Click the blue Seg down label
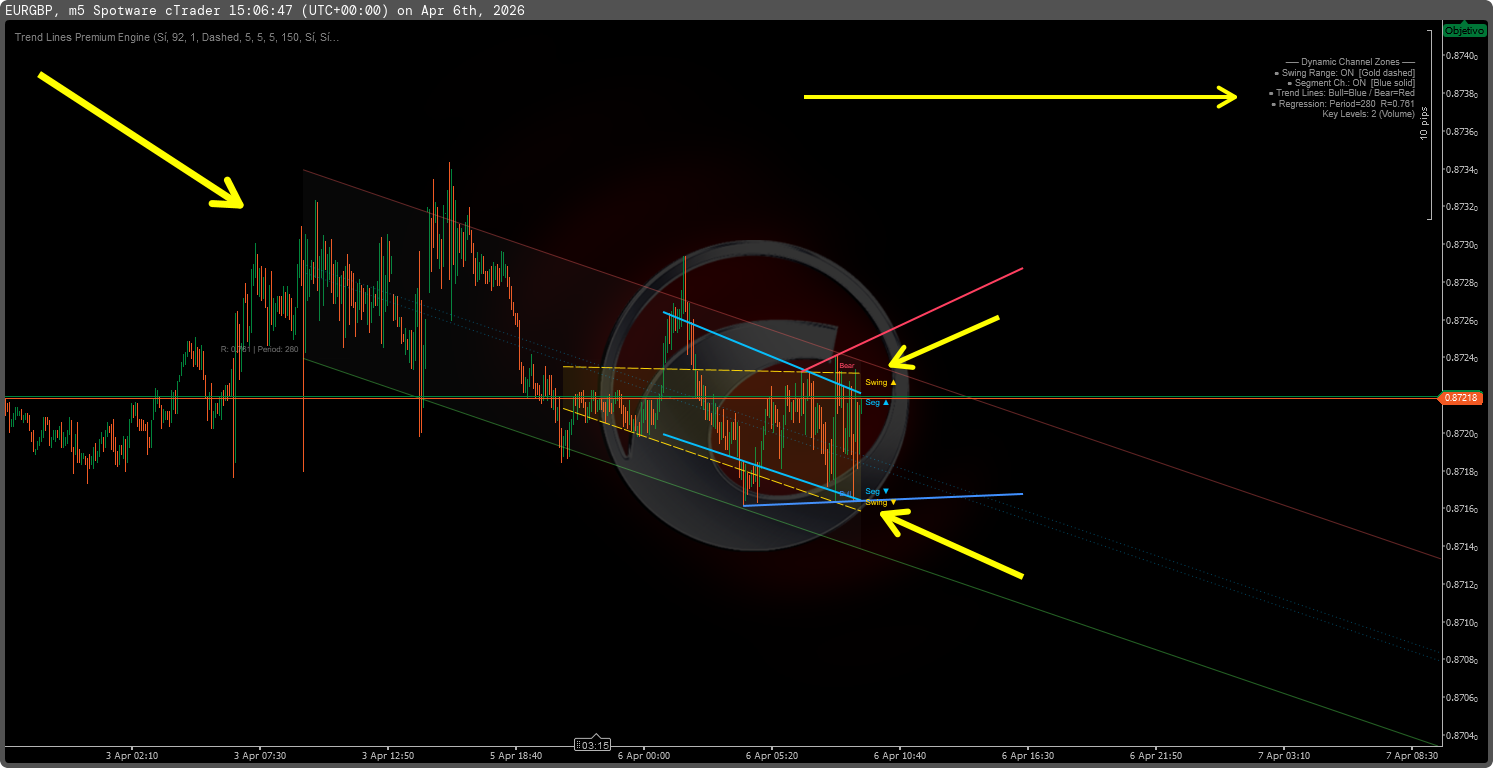The image size is (1493, 768). coord(876,491)
